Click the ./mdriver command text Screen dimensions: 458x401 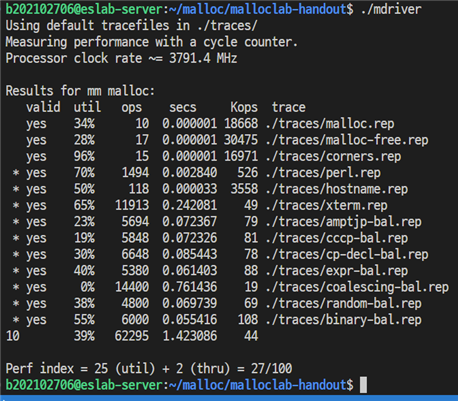coord(391,9)
